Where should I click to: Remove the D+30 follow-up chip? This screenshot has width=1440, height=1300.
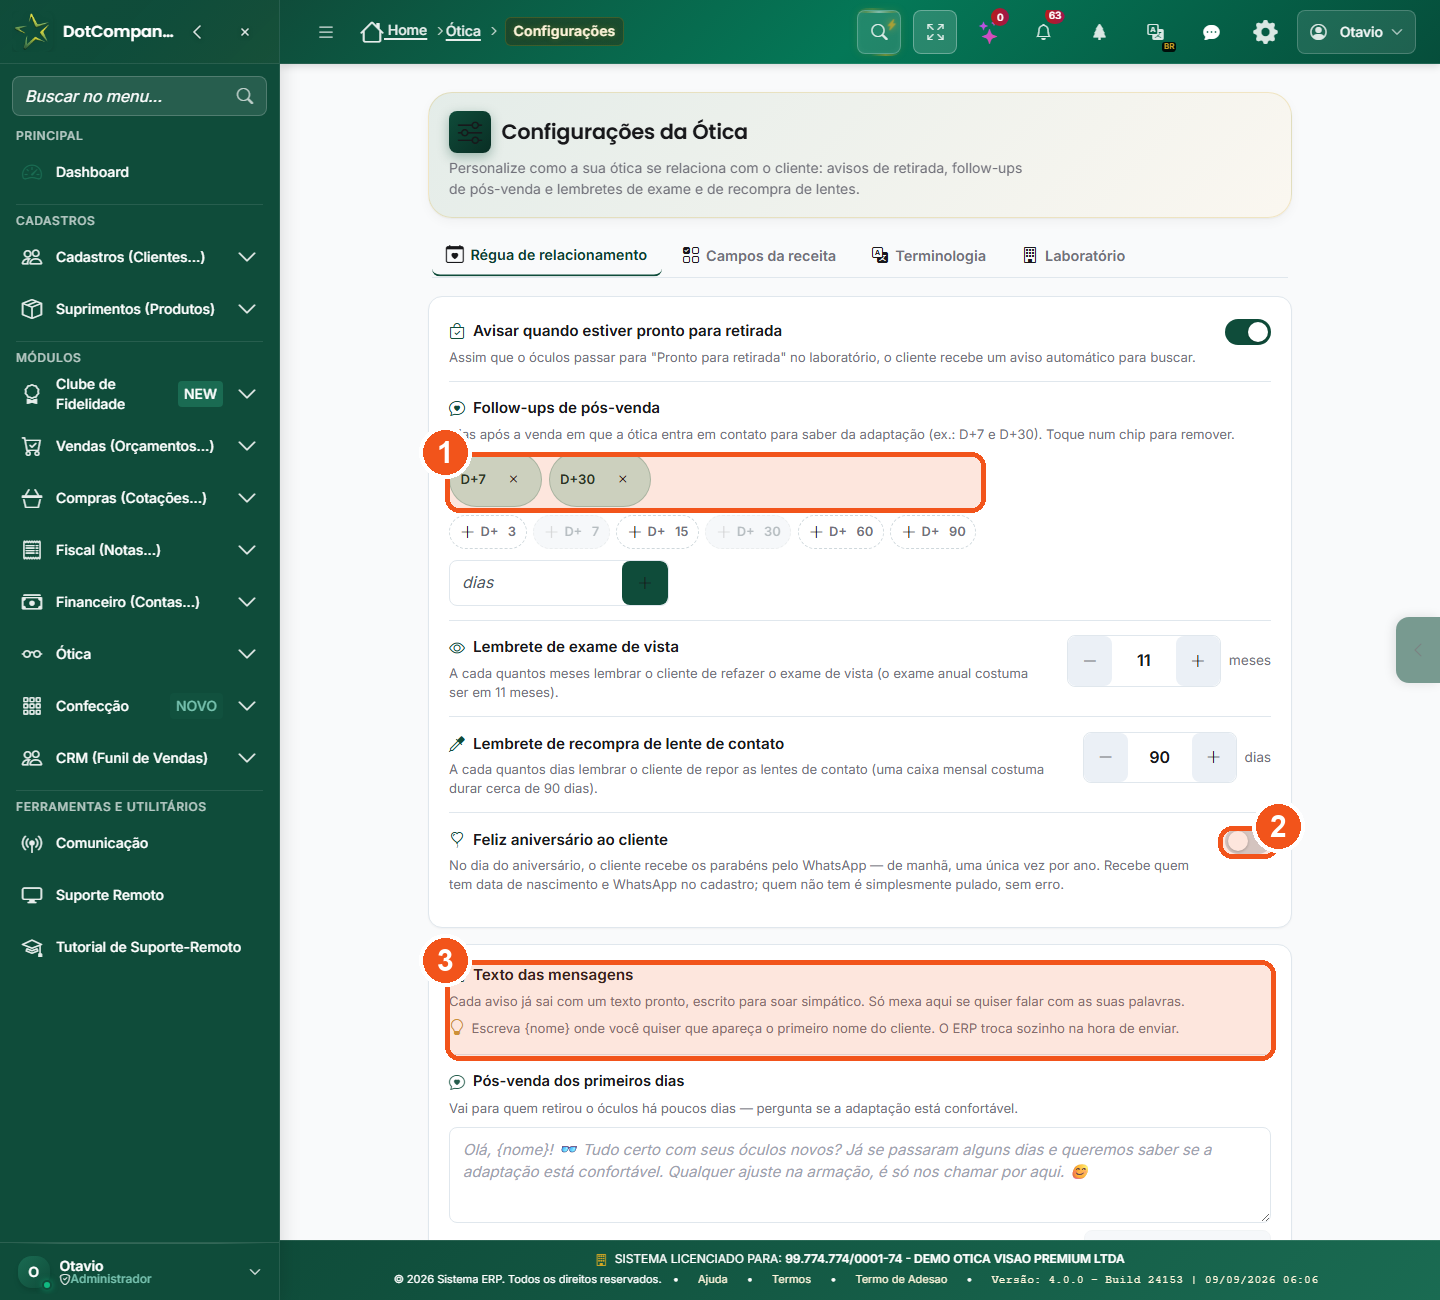[623, 480]
